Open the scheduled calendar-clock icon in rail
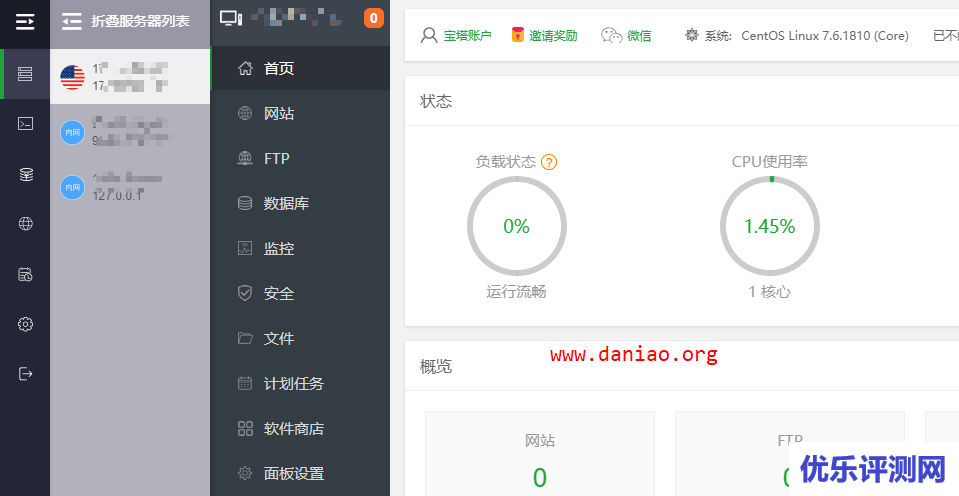This screenshot has width=959, height=496. [x=25, y=274]
